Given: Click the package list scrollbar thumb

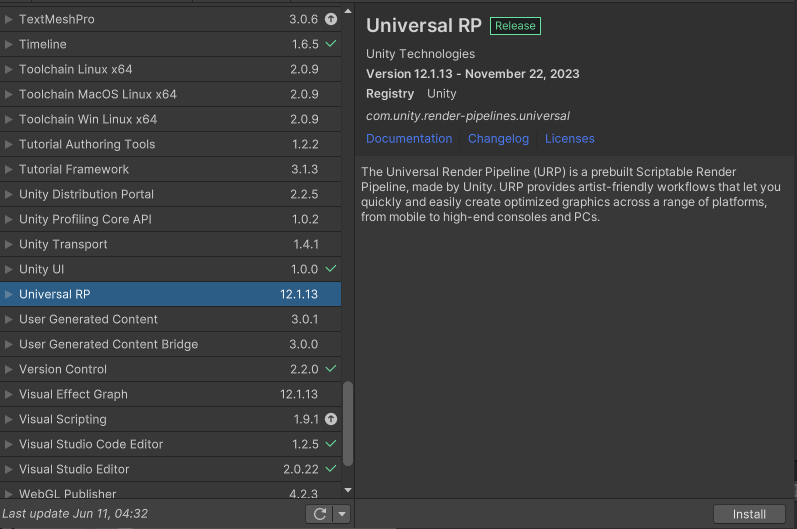Looking at the screenshot, I should [348, 423].
